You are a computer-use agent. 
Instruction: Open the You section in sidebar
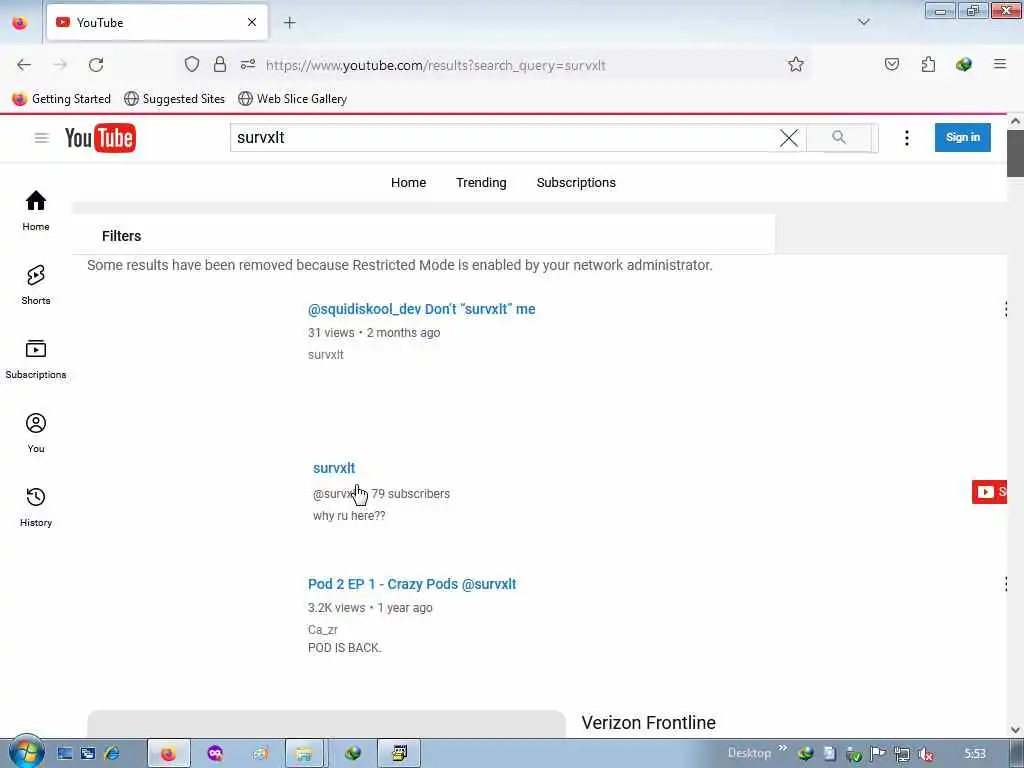pyautogui.click(x=36, y=432)
